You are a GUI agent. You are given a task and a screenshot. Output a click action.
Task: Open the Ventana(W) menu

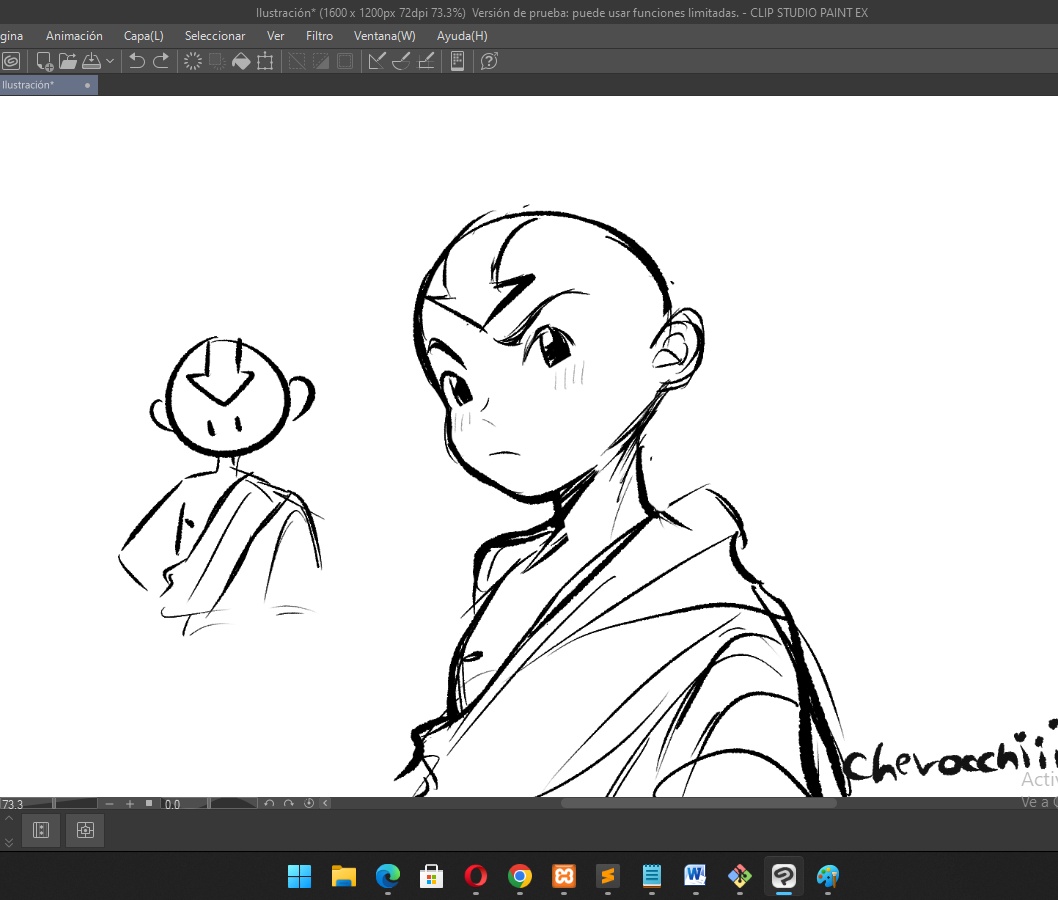pyautogui.click(x=385, y=36)
